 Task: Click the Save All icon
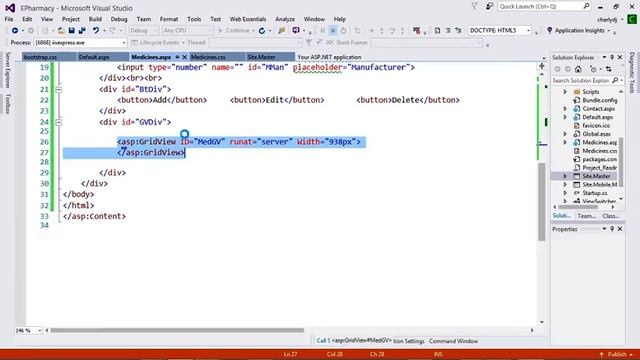coord(82,31)
